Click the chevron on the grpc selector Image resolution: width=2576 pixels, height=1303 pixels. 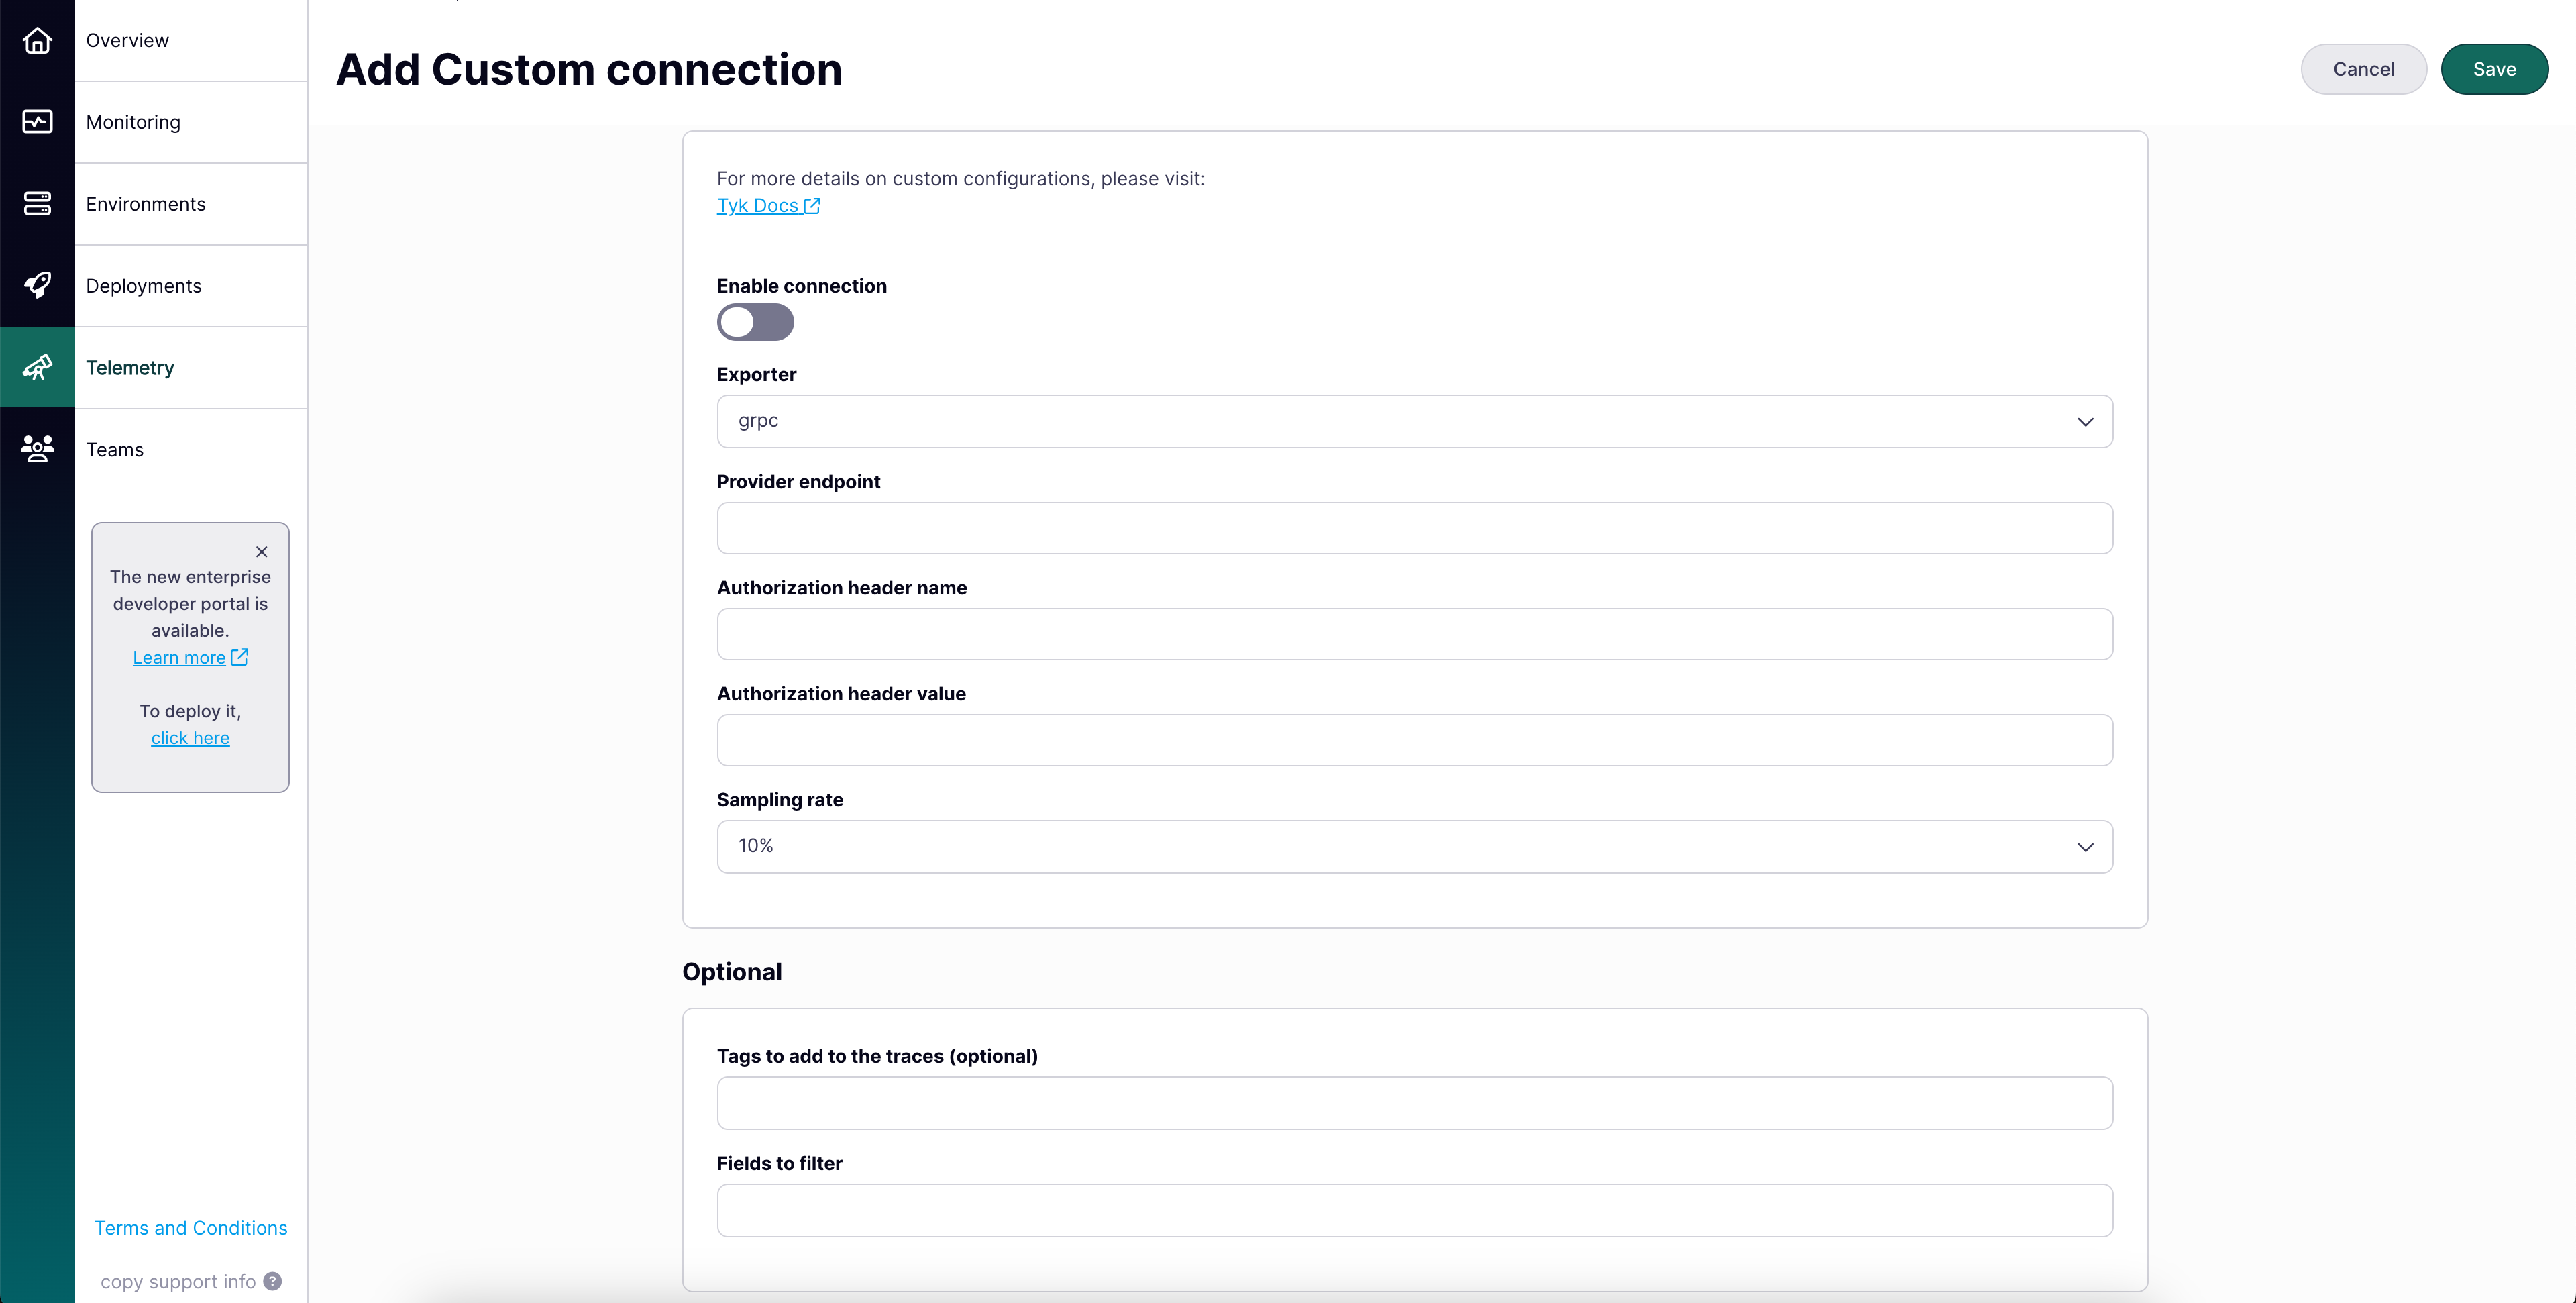tap(2086, 421)
